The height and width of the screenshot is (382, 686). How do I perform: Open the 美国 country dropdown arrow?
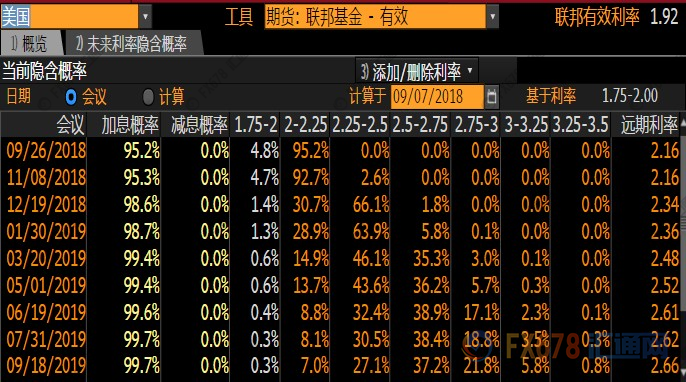[145, 17]
